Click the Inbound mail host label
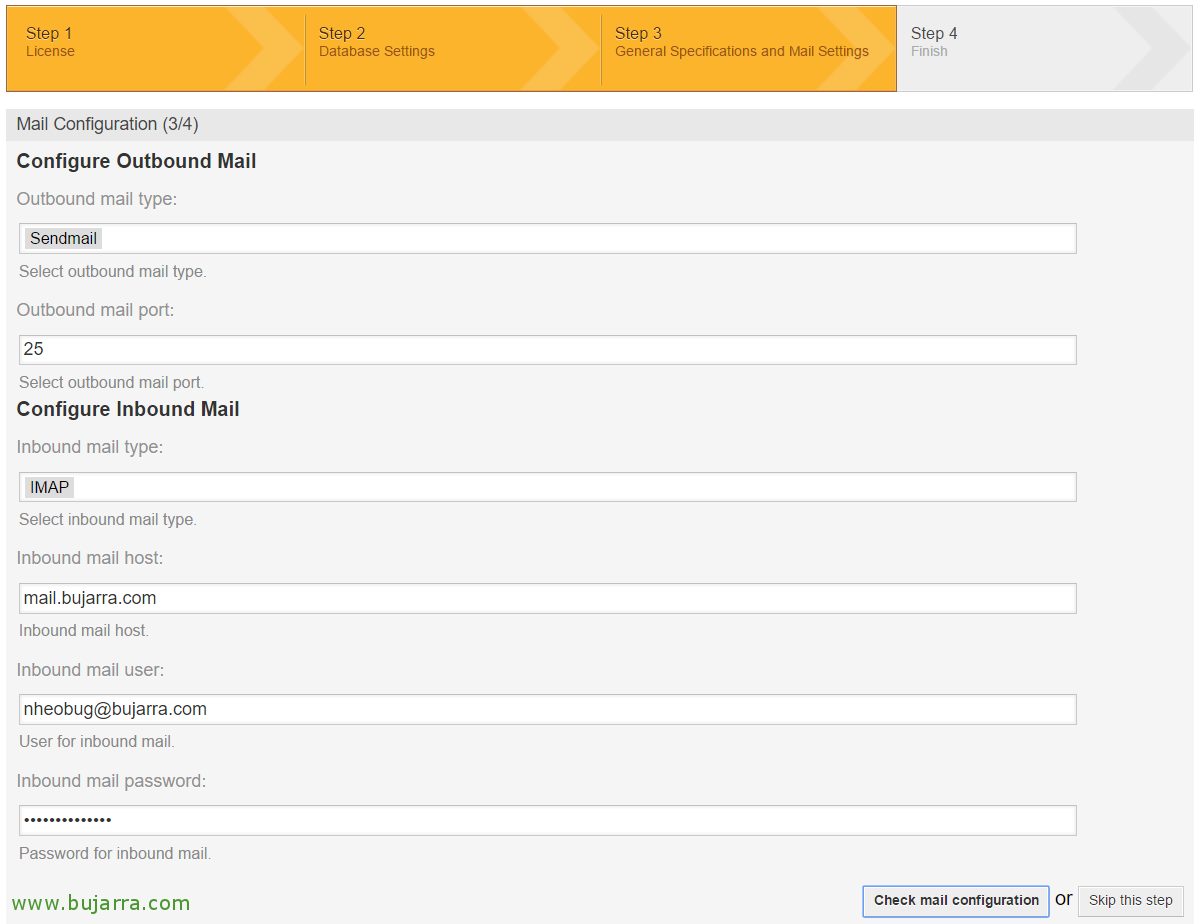 [x=90, y=558]
